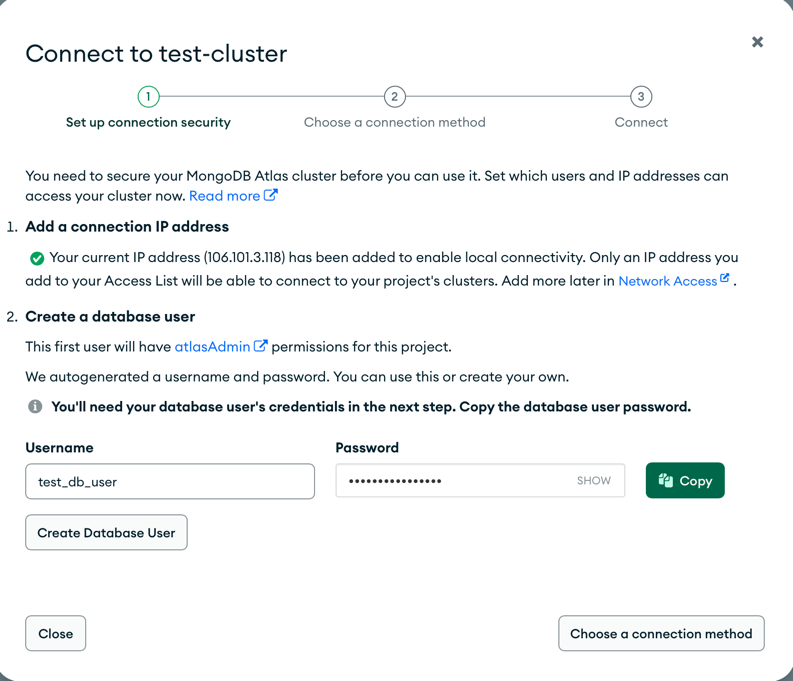Select the Set up connection security step
Screen dimensions: 793x681
click(148, 122)
